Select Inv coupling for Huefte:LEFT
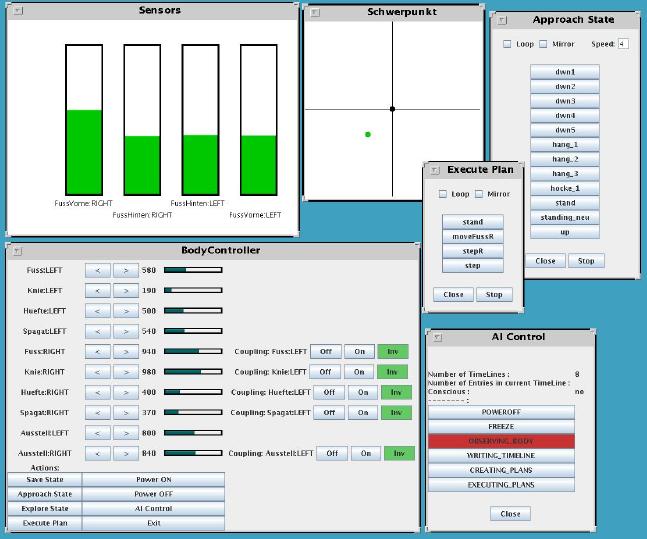This screenshot has width=647, height=539. tap(396, 393)
